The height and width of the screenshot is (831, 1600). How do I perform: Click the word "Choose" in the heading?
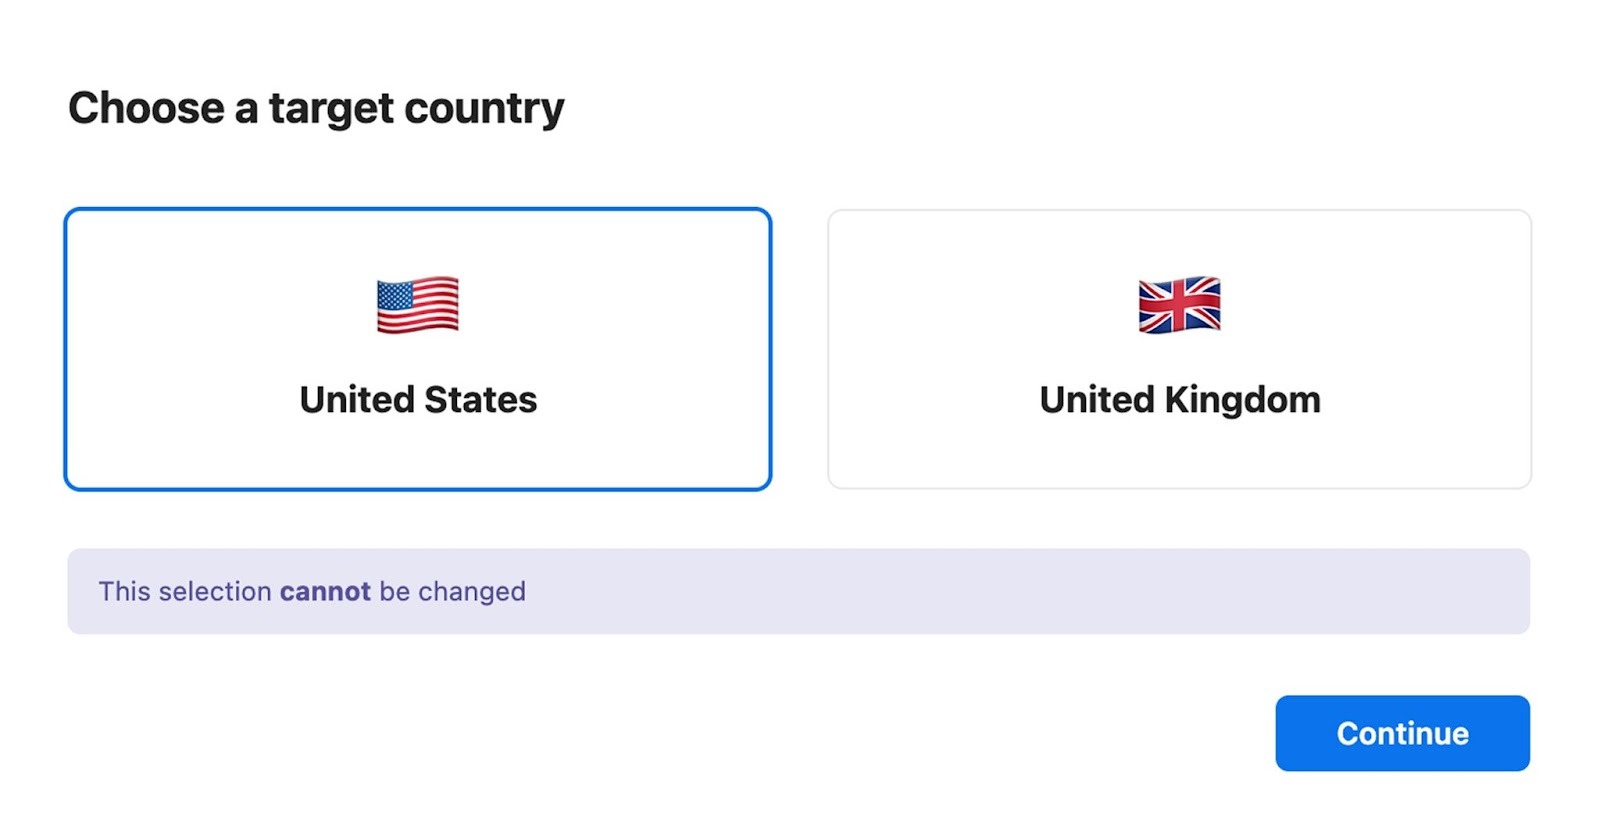146,108
